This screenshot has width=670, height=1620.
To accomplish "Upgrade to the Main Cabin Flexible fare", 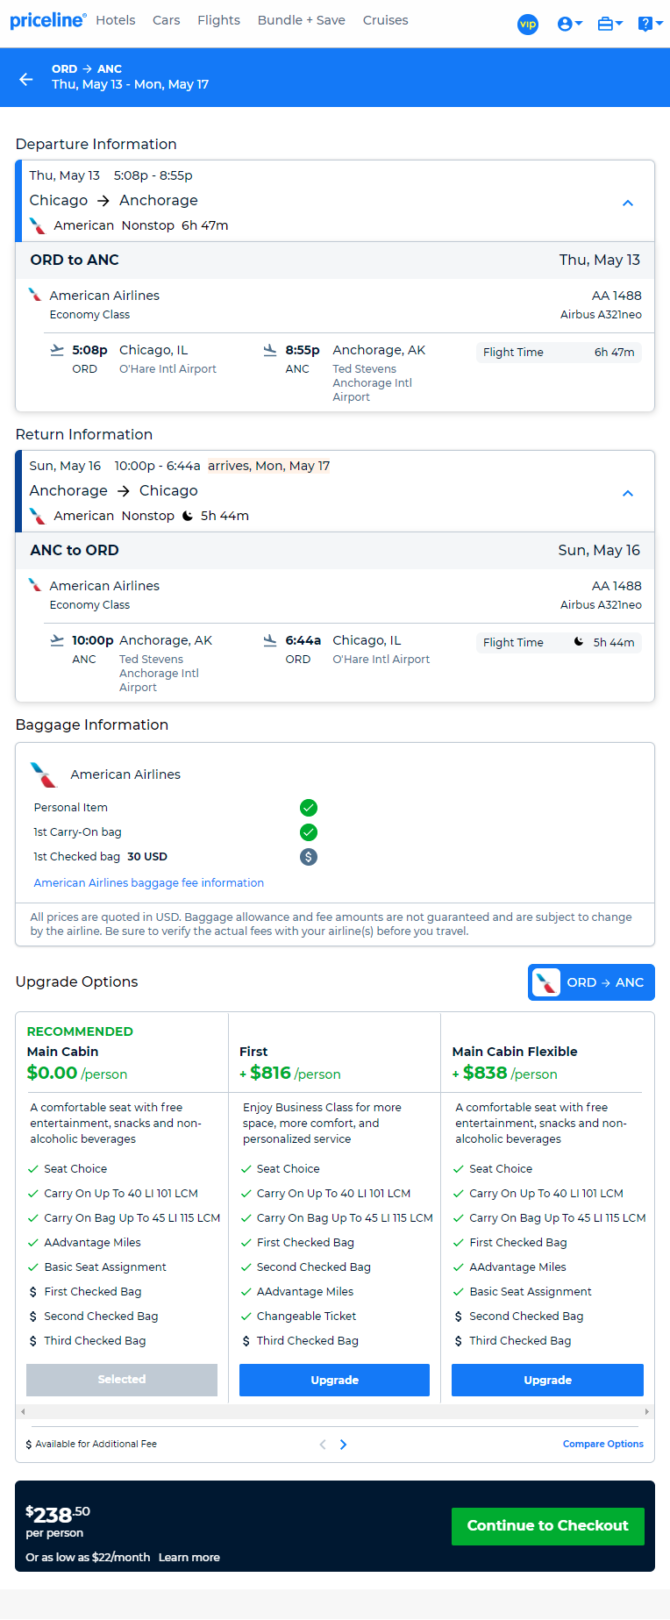I will tap(548, 1380).
